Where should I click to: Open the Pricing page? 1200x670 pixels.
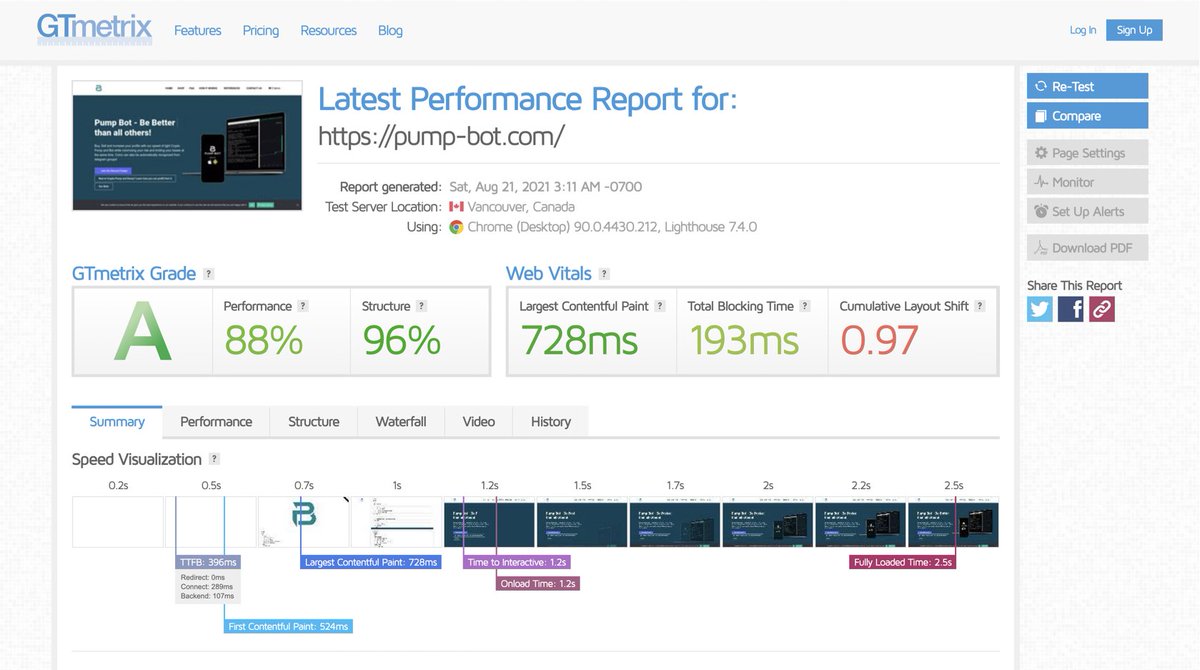click(x=261, y=30)
